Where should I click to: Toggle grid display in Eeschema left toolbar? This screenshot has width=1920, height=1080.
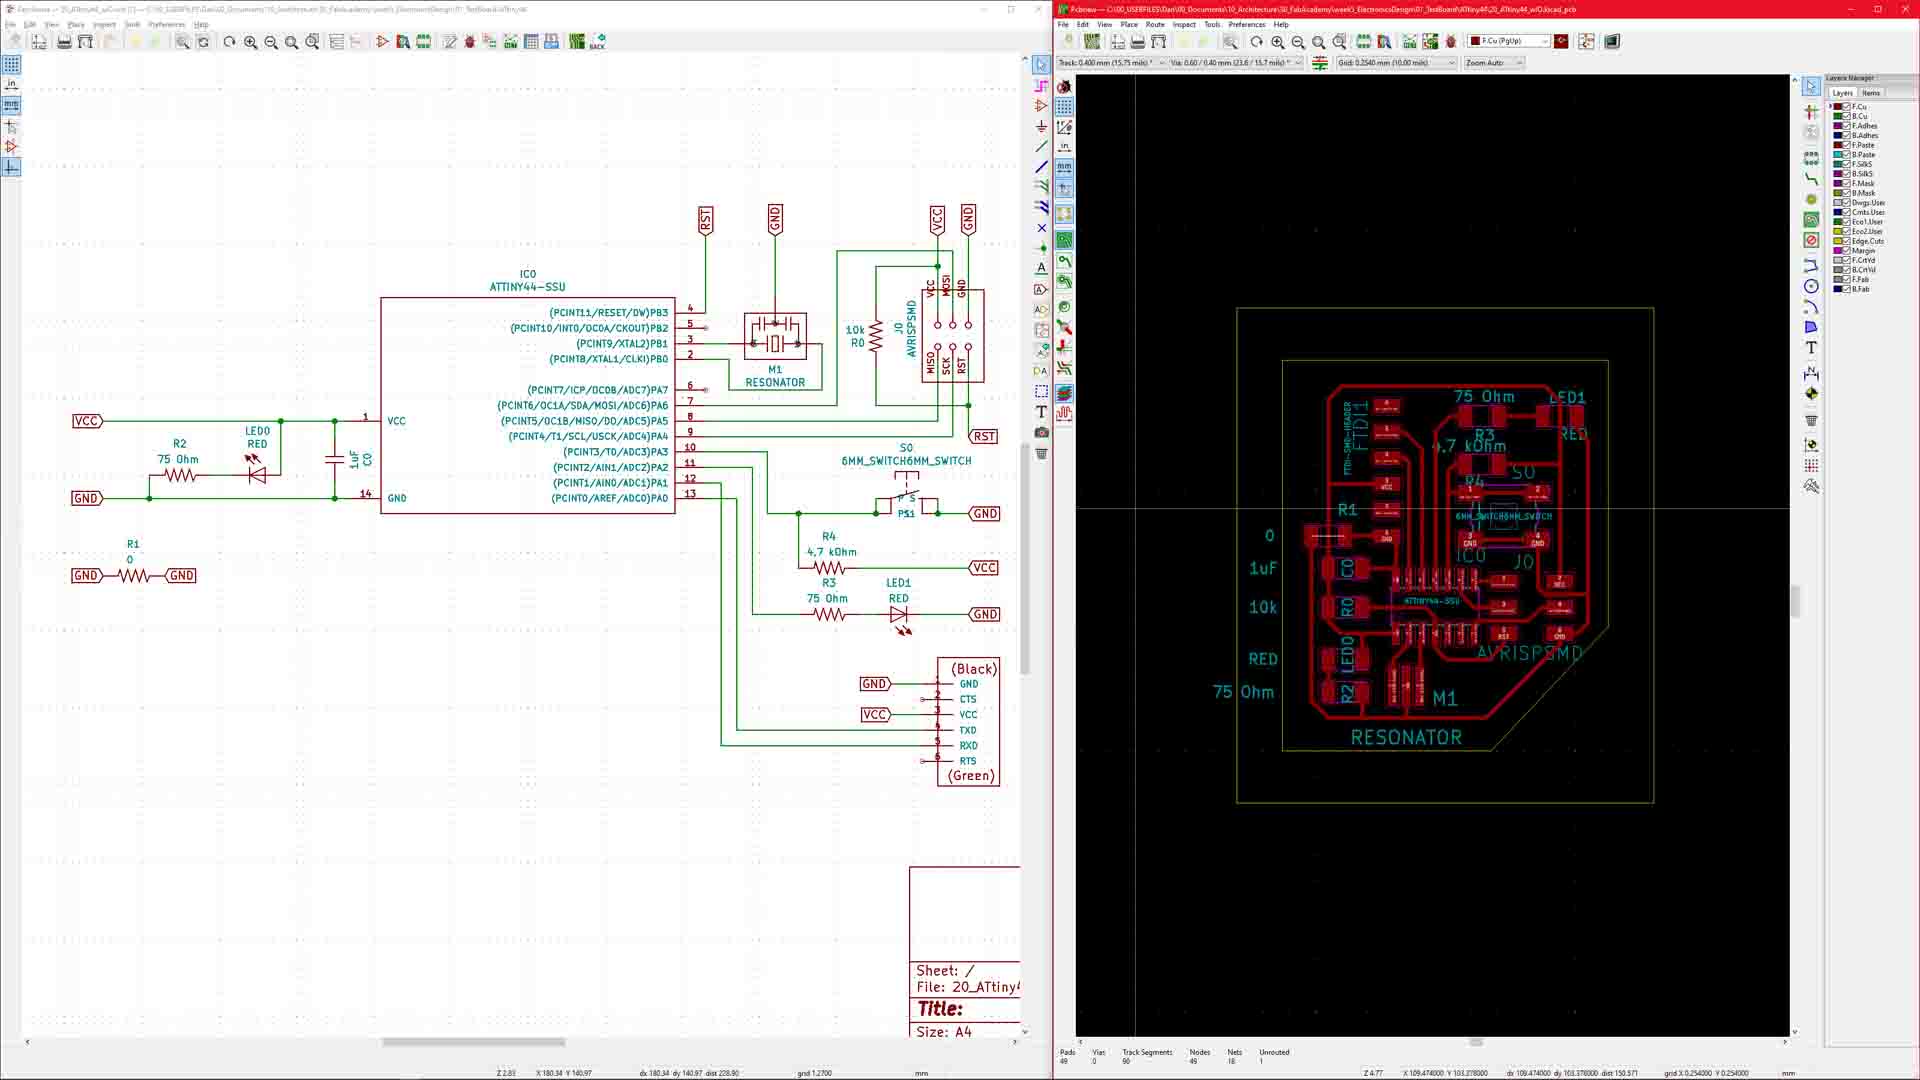click(11, 64)
